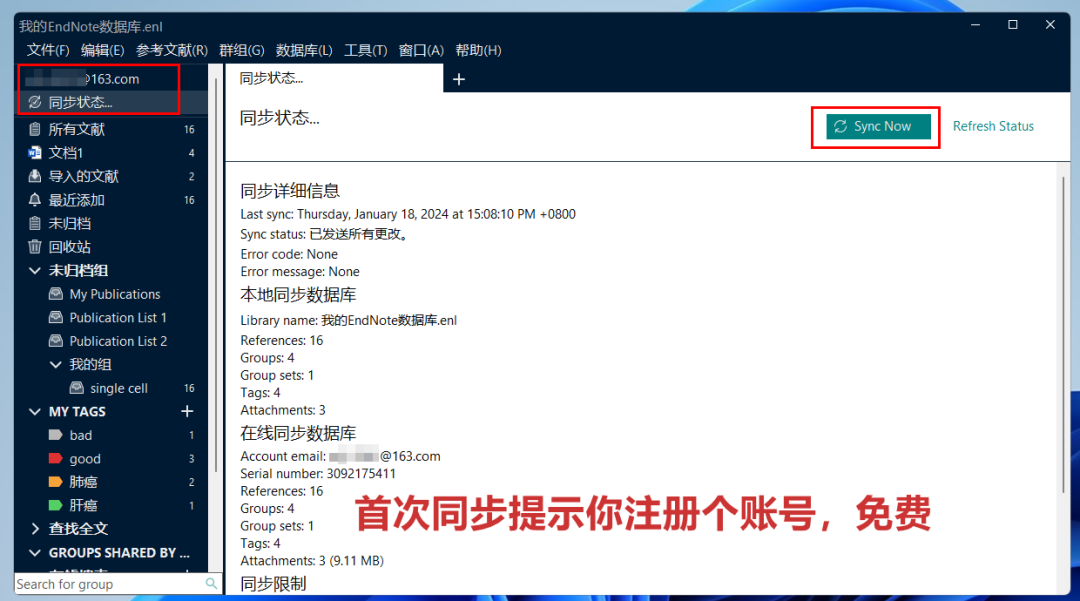Screen dimensions: 1080x601
Task: Click the Publication List 1 group icon
Action: click(56, 317)
